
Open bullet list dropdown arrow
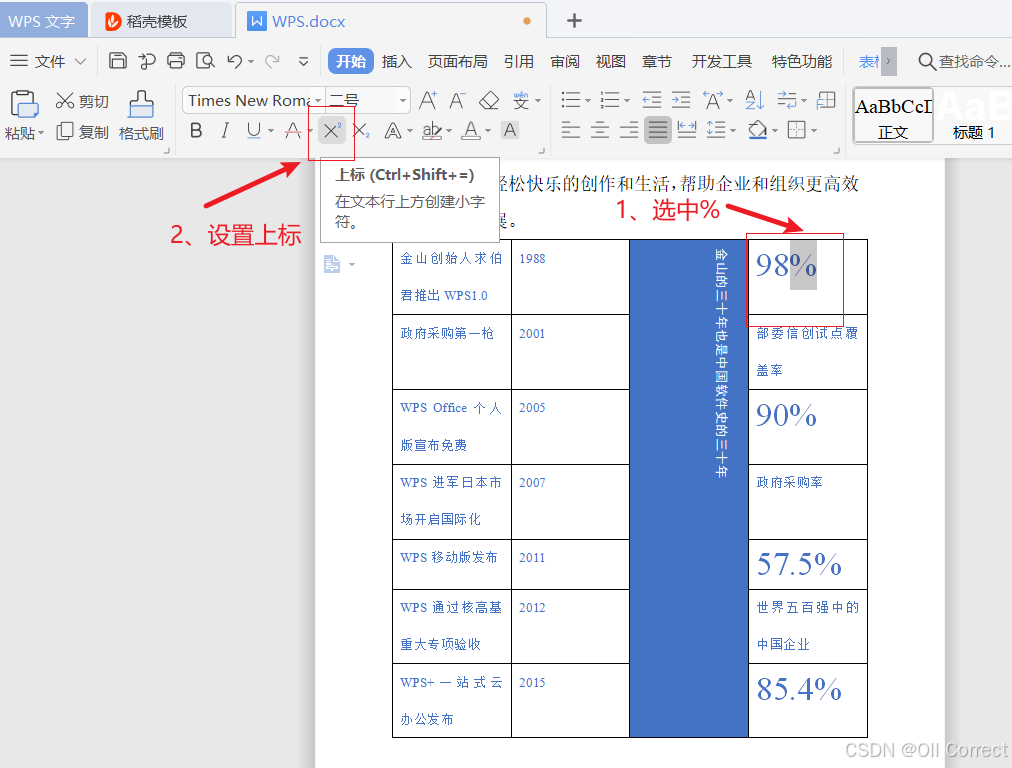coord(587,101)
